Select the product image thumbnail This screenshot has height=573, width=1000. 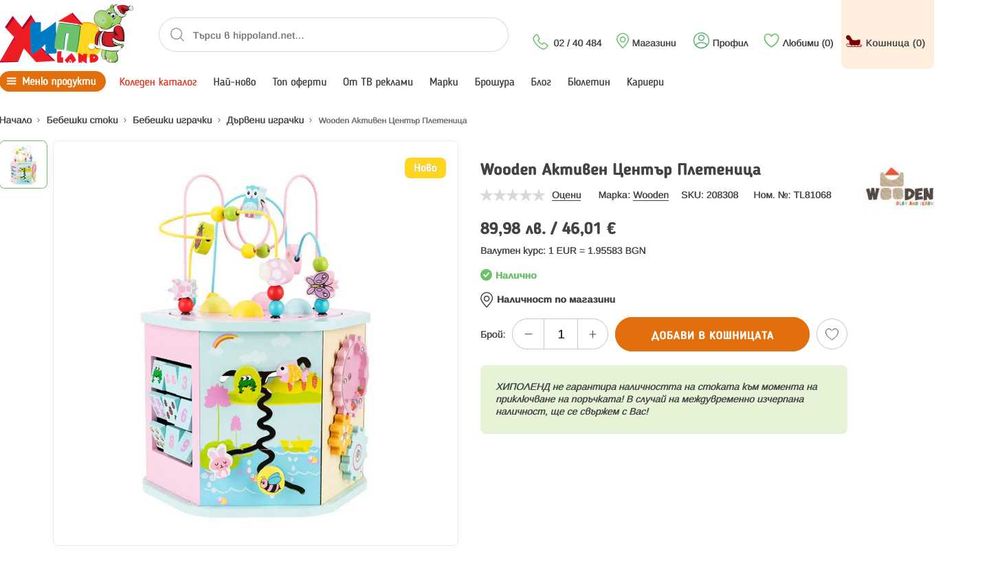(x=23, y=164)
